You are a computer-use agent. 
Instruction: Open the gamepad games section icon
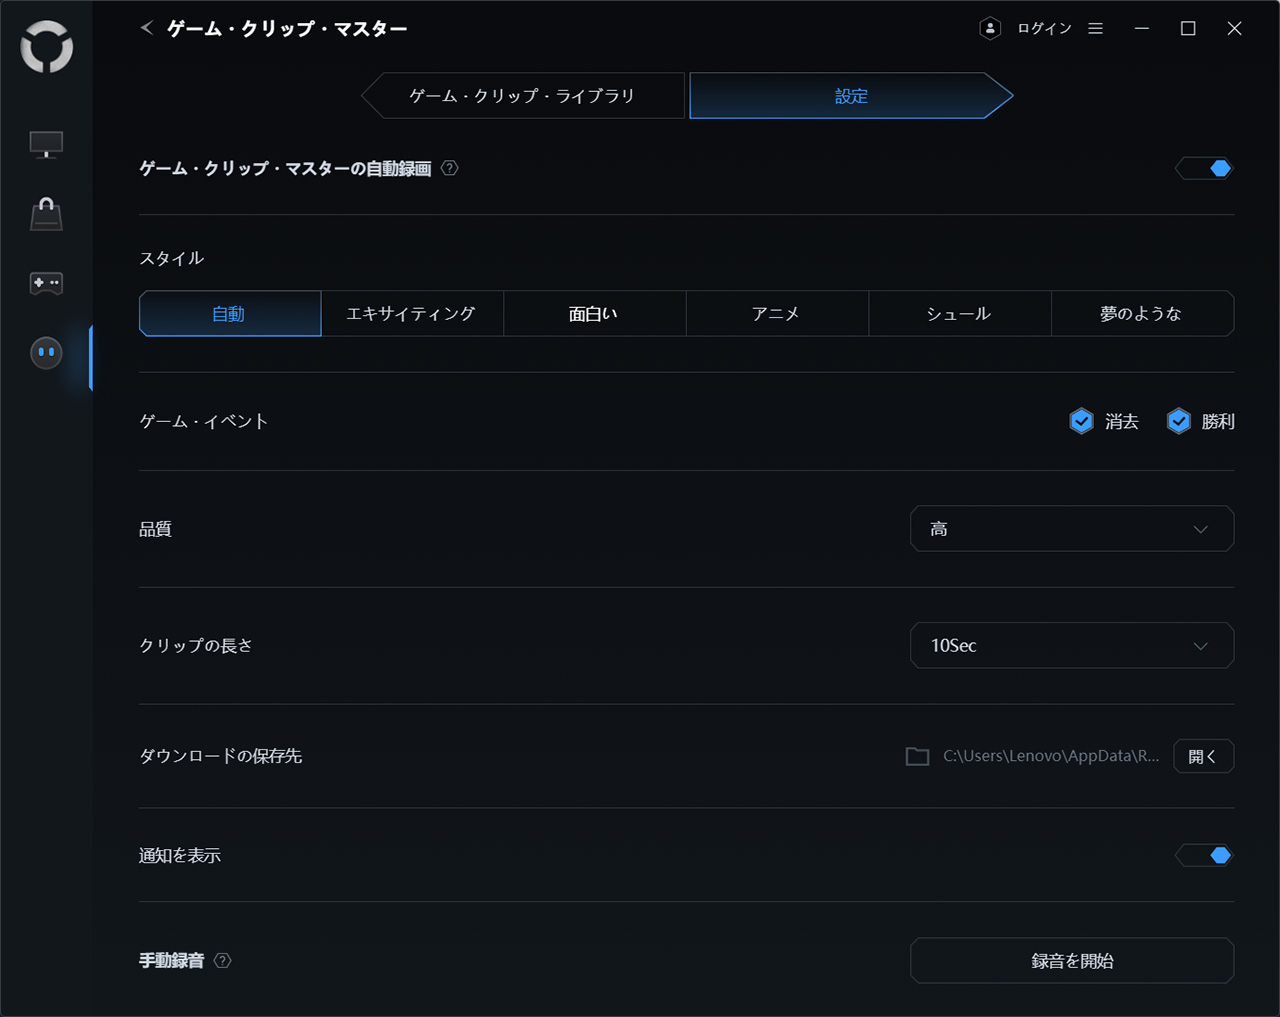pos(46,283)
